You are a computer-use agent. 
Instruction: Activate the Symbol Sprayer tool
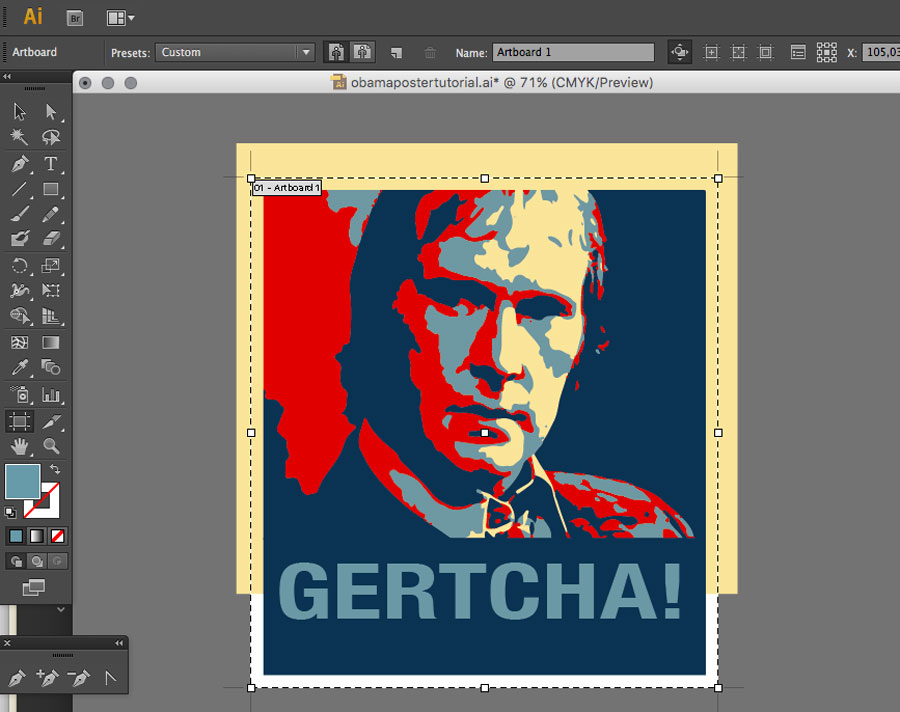coord(20,394)
